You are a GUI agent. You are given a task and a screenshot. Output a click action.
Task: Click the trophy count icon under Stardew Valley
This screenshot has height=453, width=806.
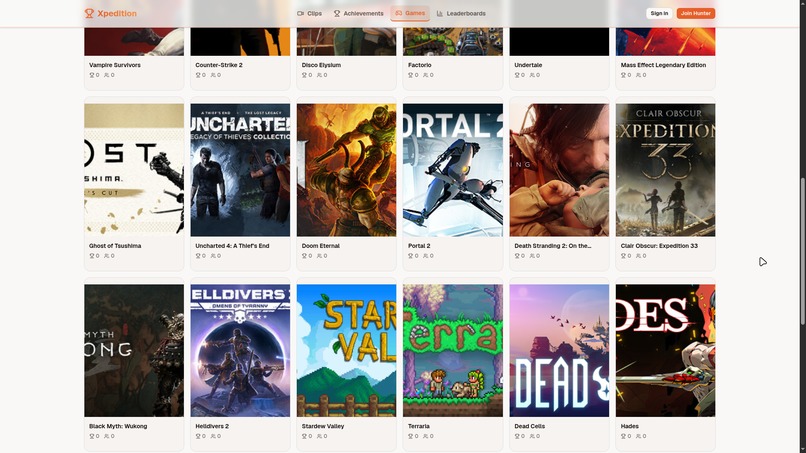(x=305, y=436)
